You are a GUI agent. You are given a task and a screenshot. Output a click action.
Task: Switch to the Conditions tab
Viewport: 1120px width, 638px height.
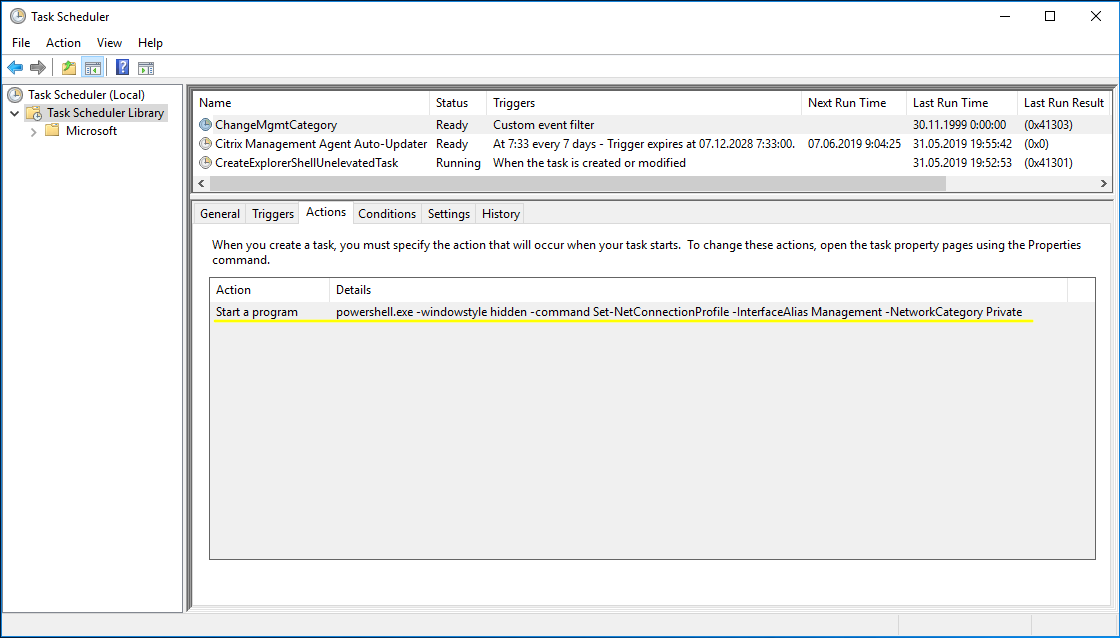tap(387, 213)
